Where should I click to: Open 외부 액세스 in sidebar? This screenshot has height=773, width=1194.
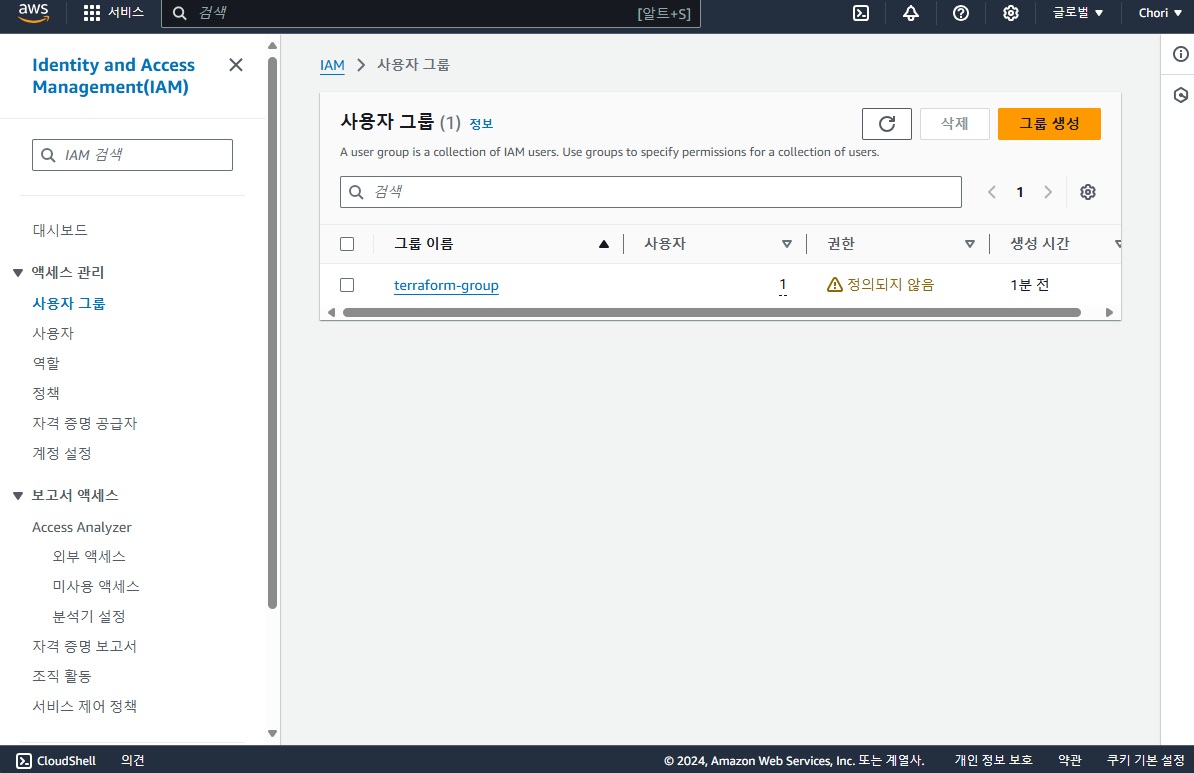tap(88, 557)
